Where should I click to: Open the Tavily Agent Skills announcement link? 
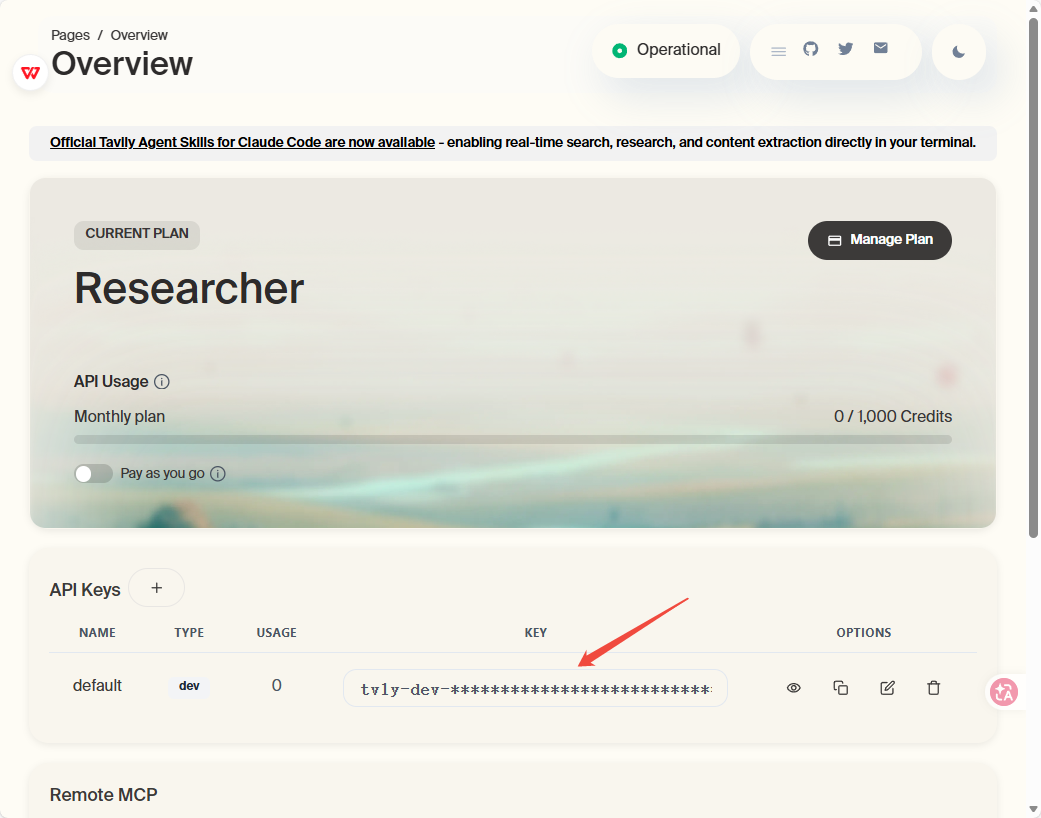pyautogui.click(x=242, y=142)
